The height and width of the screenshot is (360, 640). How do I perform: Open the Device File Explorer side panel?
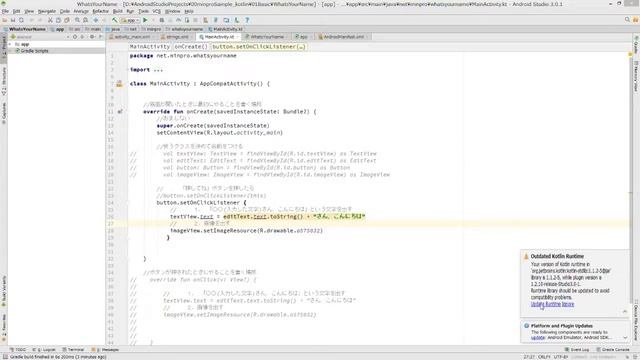point(636,320)
